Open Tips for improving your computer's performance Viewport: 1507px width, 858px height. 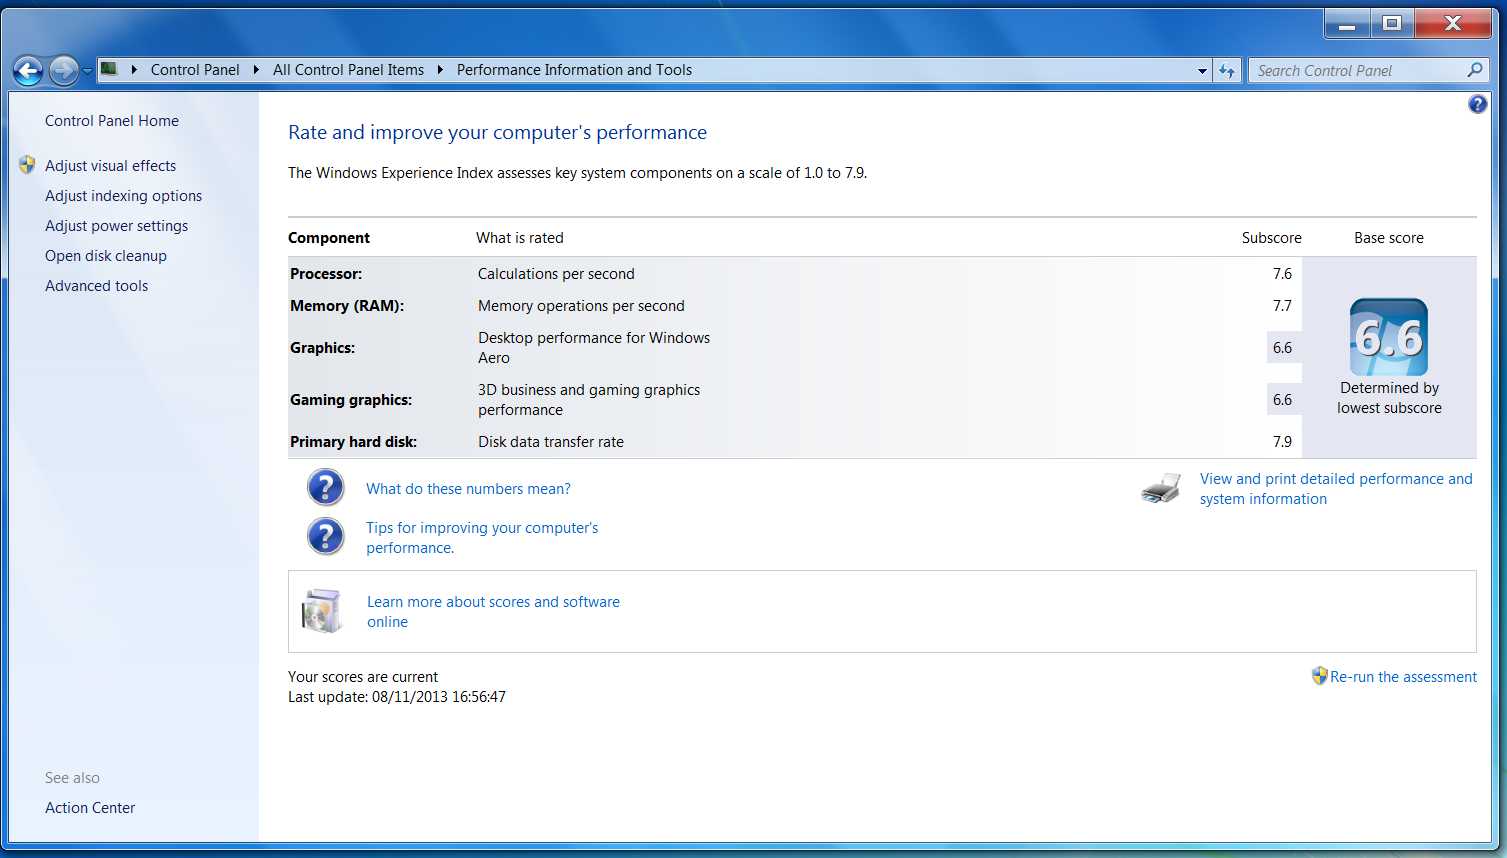[482, 538]
